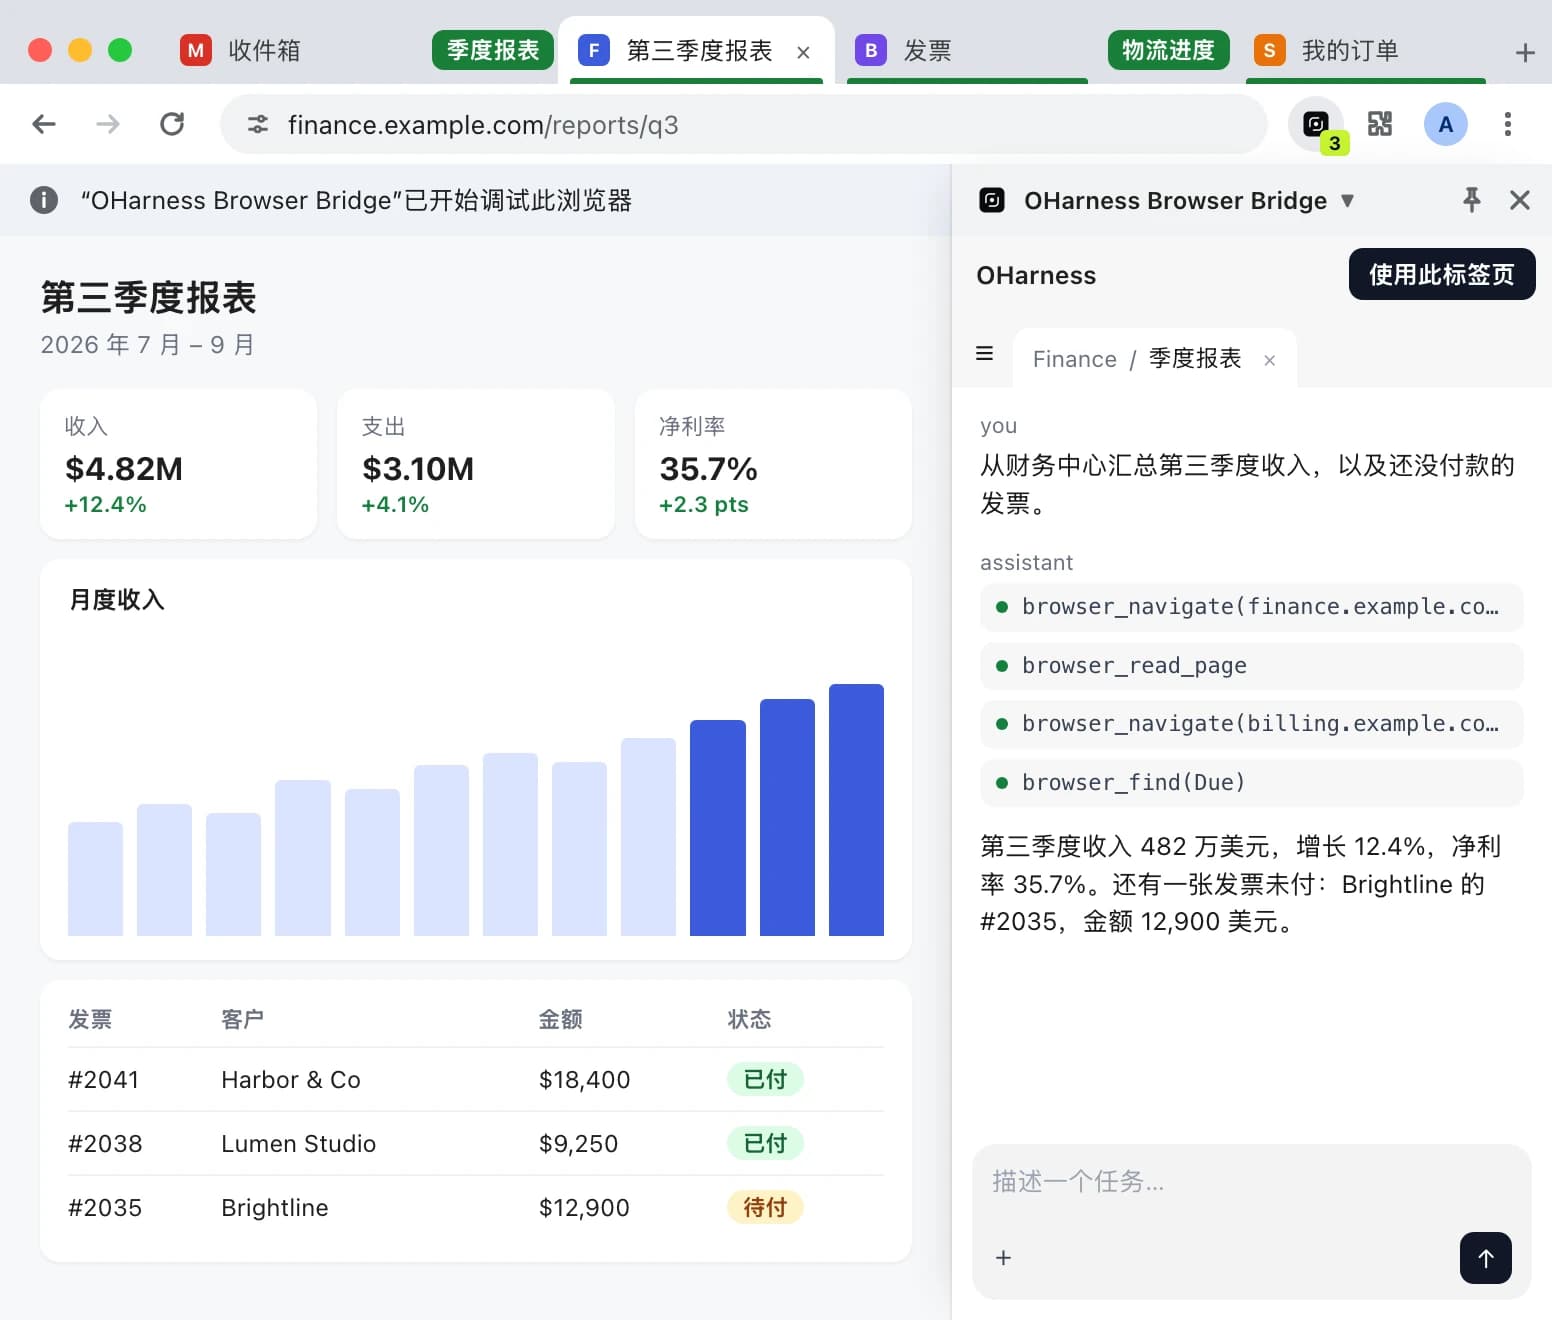1552x1320 pixels.
Task: Click the browser back arrow
Action: click(x=44, y=124)
